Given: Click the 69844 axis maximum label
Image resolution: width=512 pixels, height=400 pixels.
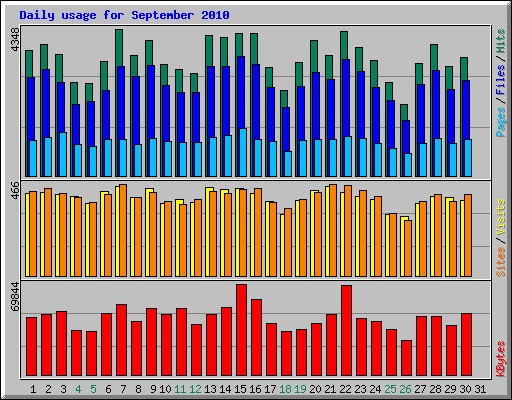Looking at the screenshot, I should click(15, 296).
